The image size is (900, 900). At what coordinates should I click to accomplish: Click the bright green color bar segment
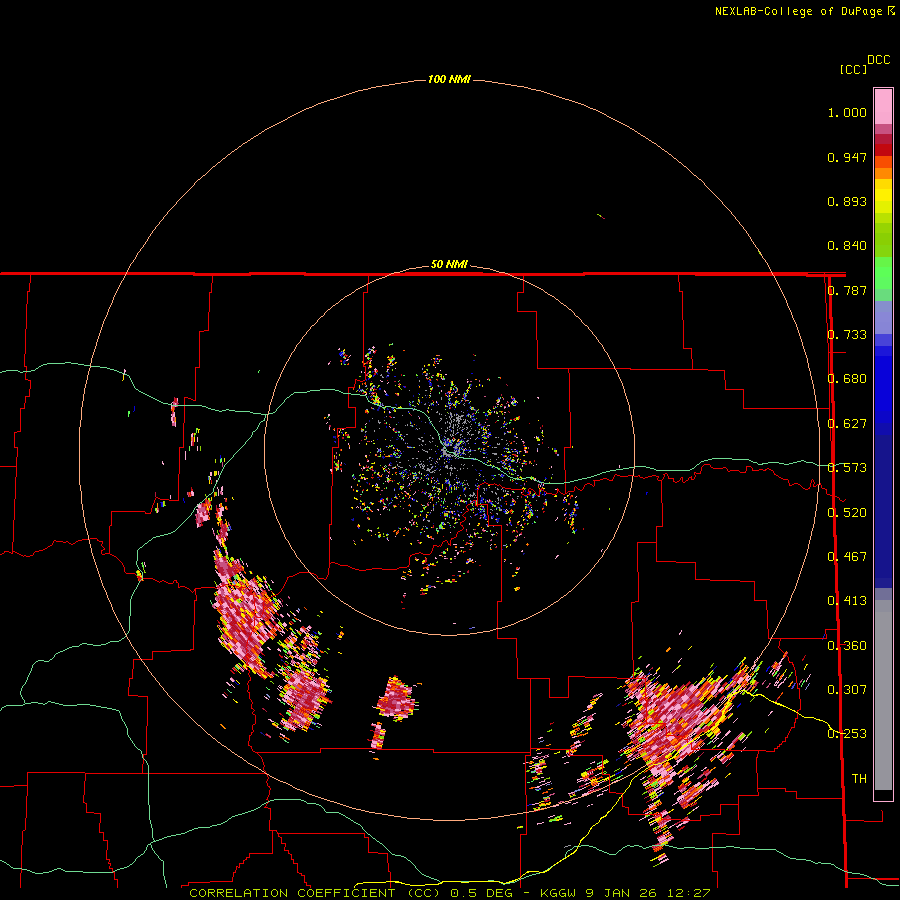pos(883,273)
